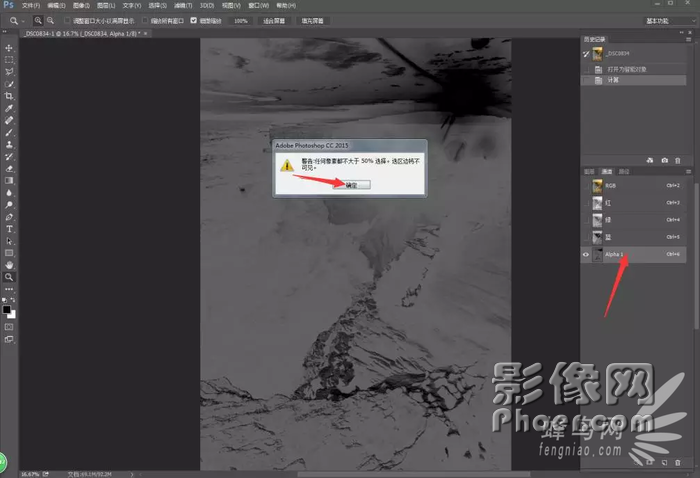
Task: Click the 100% zoom button
Action: coord(241,21)
